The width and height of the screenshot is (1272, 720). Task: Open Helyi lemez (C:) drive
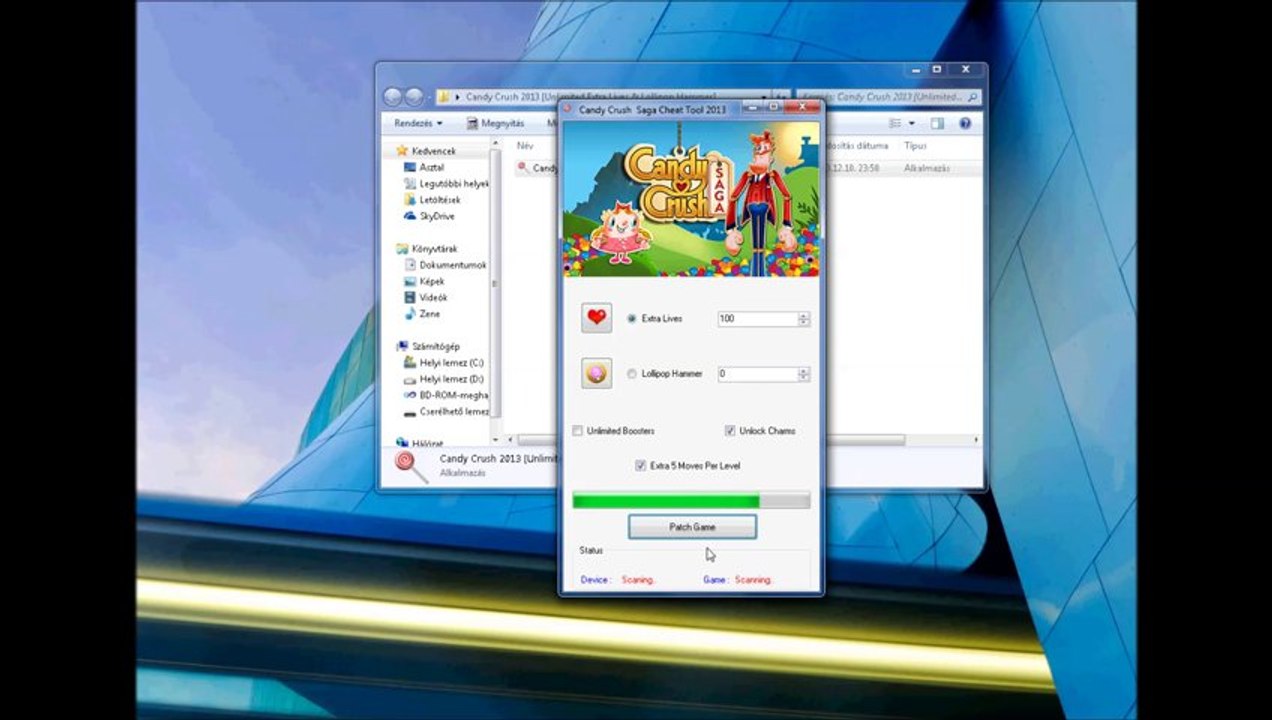451,363
